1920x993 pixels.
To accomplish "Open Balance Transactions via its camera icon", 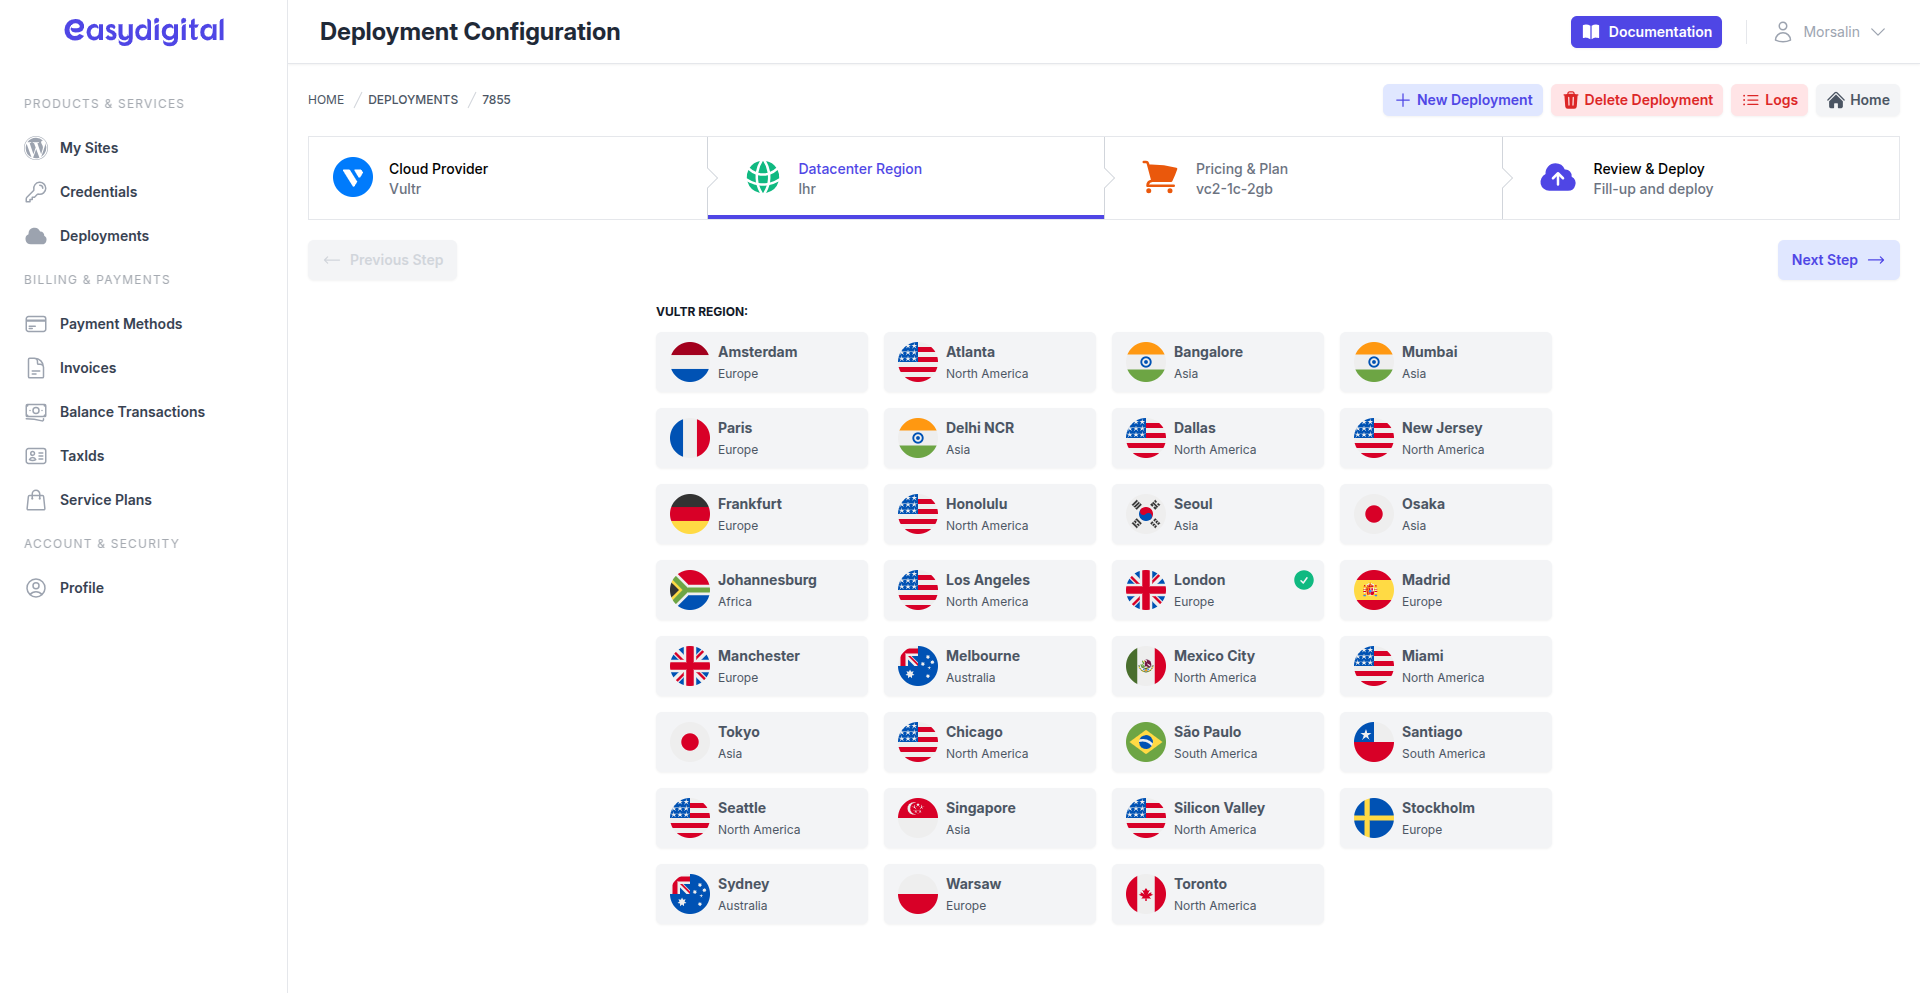I will pos(36,411).
